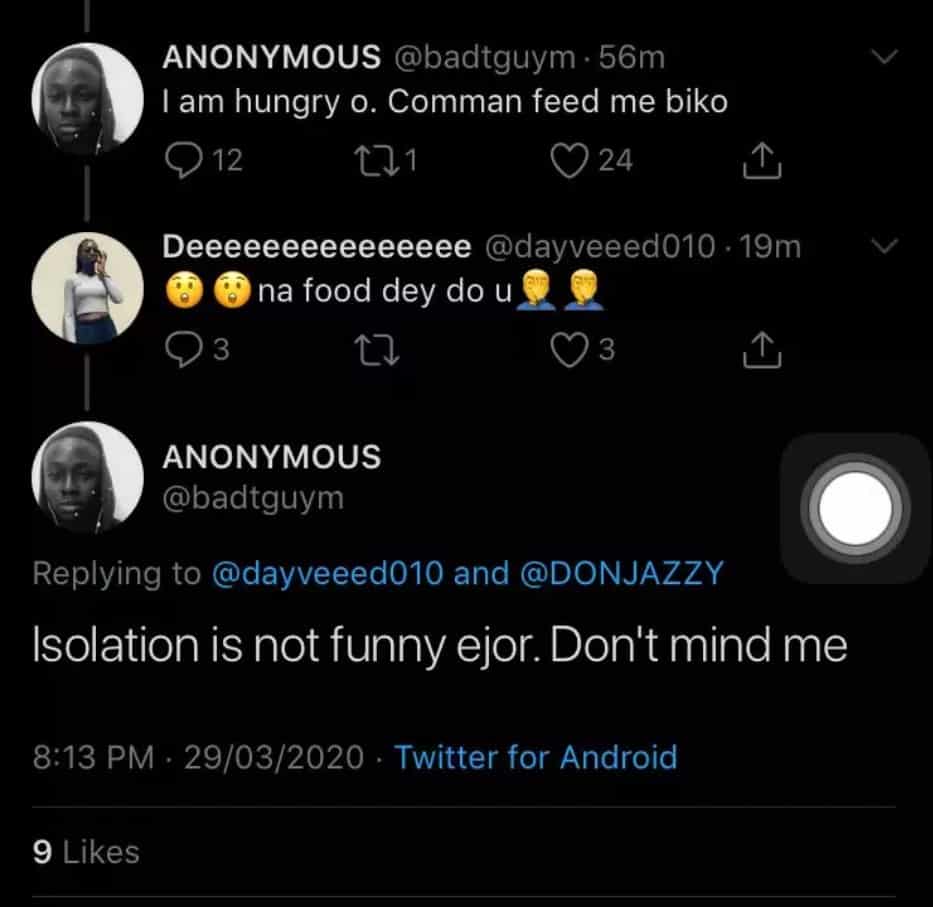Click the "Twitter for Android" source link
Viewport: 933px width, 907px height.
535,757
